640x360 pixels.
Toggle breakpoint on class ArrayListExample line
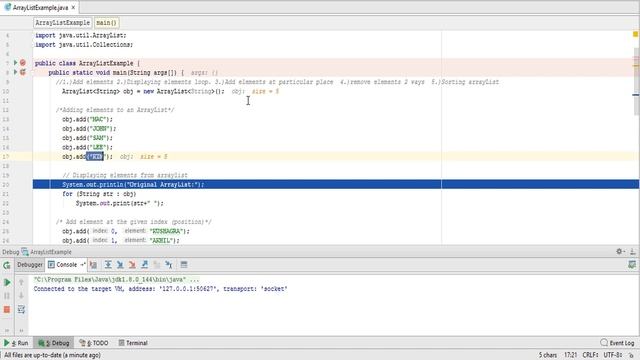[x=23, y=63]
